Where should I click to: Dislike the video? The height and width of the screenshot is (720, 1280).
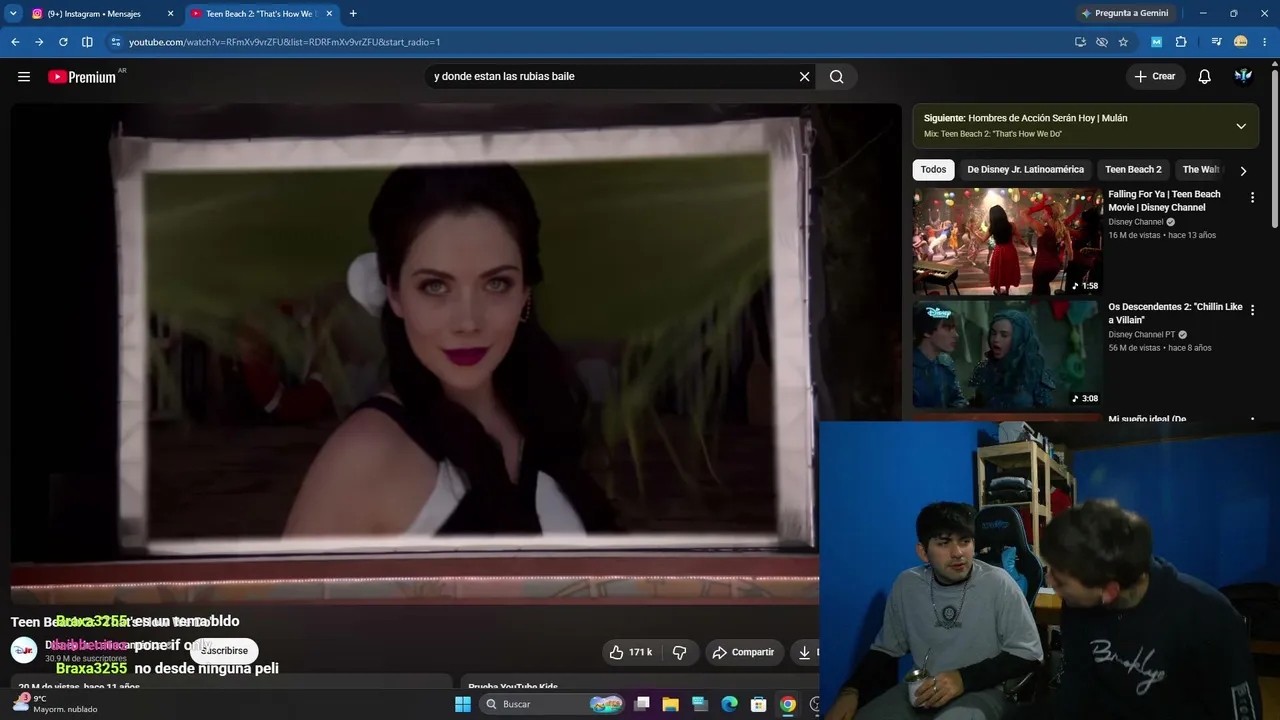[680, 652]
